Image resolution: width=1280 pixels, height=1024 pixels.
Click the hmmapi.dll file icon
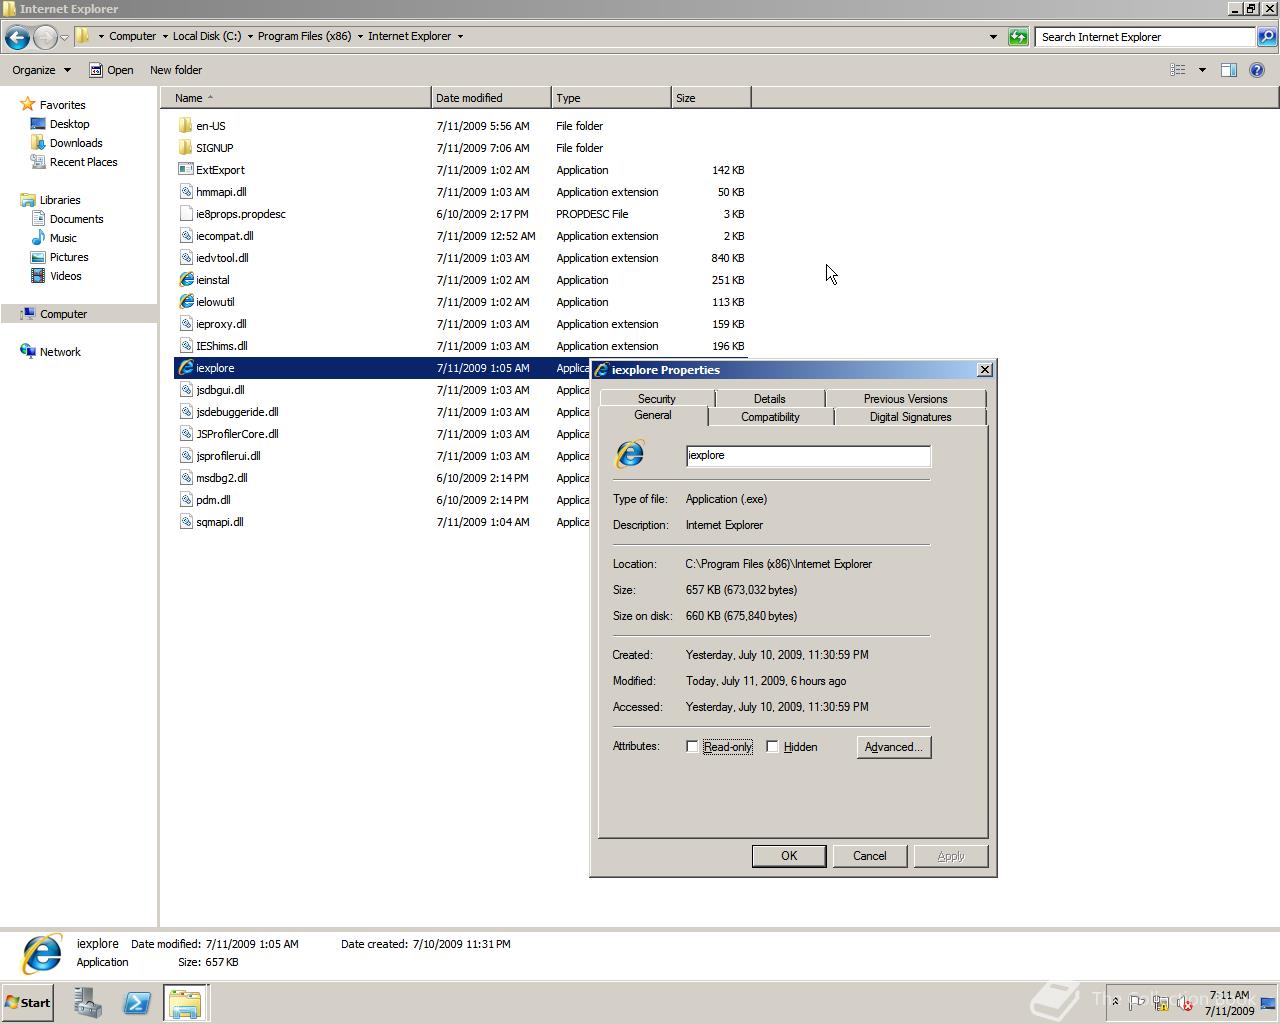click(x=185, y=192)
